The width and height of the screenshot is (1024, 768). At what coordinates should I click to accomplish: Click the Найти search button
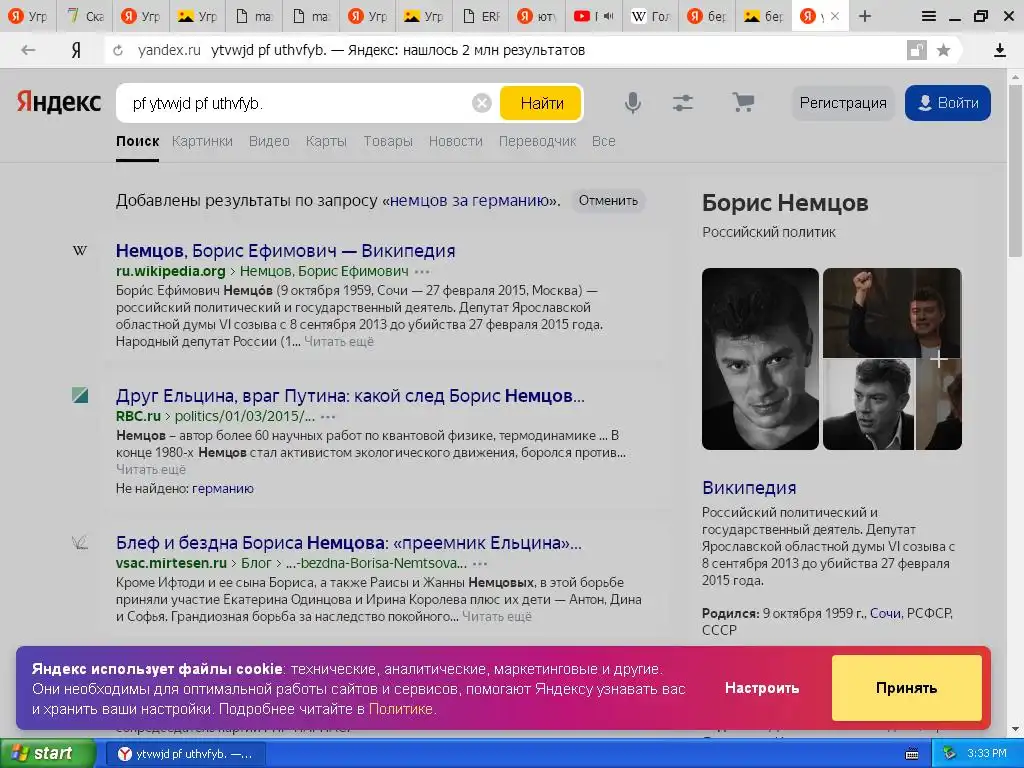point(541,103)
